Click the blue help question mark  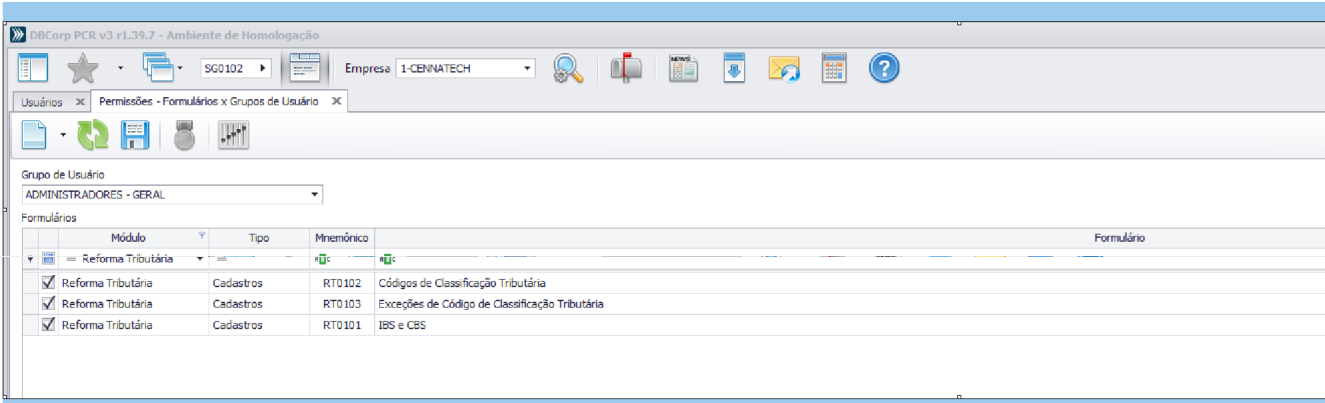coord(884,69)
